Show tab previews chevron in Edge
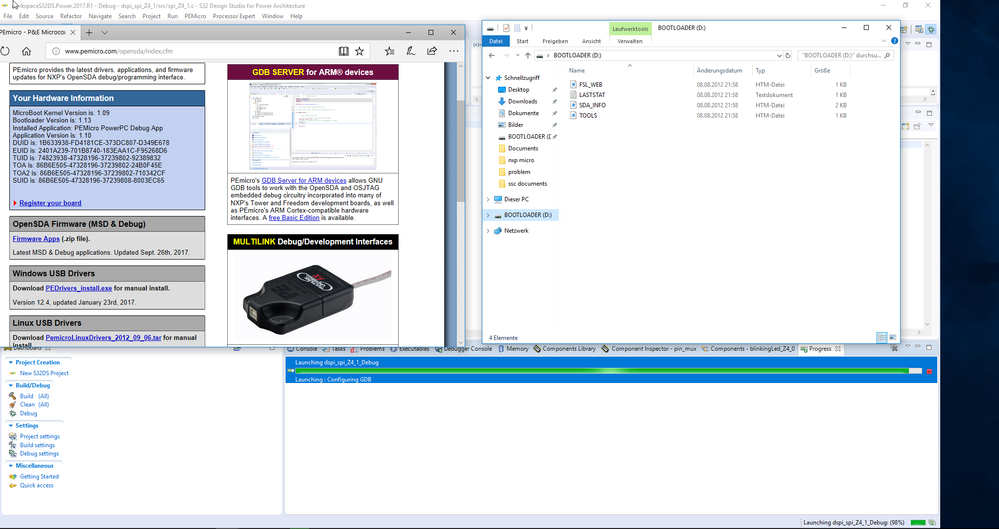Screen dimensions: 999x529 click(x=104, y=33)
